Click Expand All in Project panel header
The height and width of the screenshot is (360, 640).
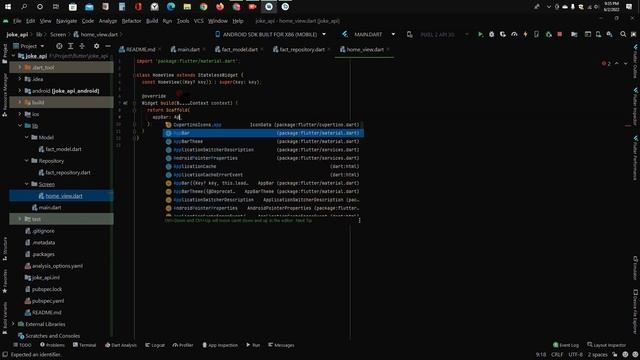[71, 46]
